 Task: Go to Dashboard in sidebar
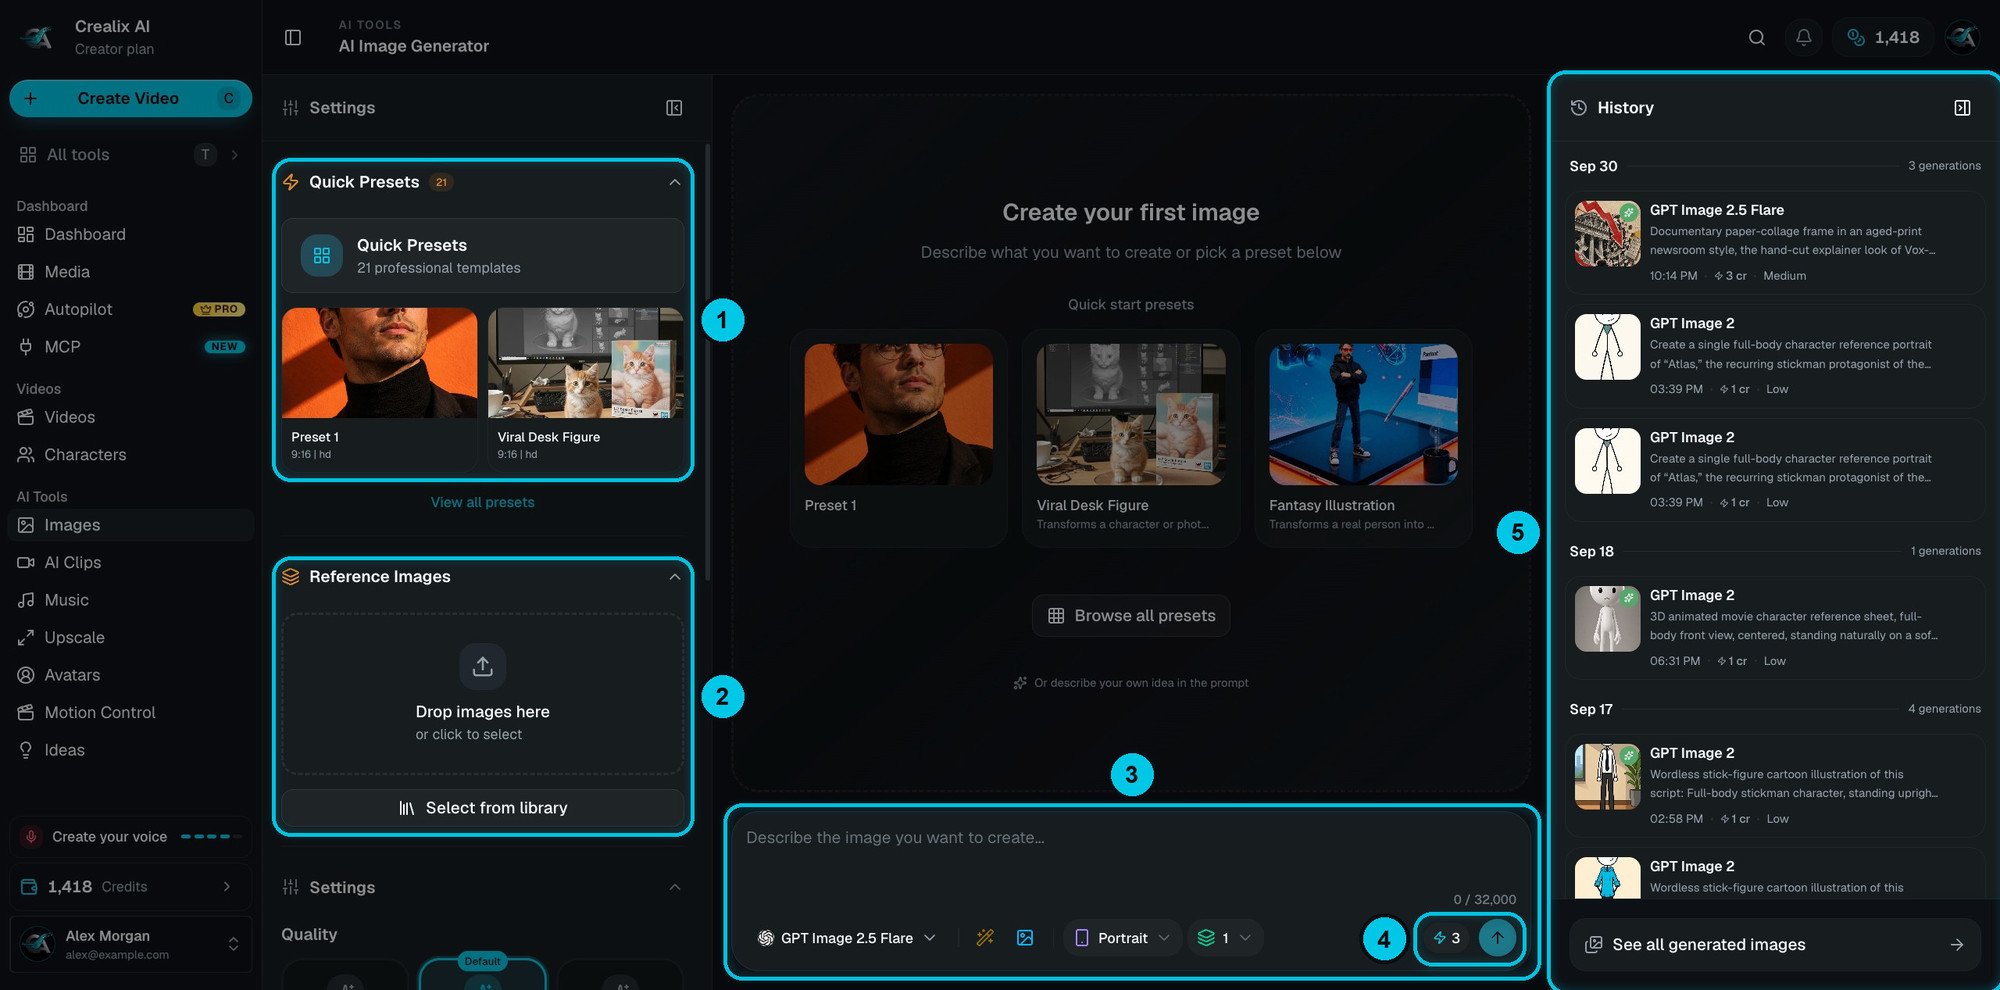click(x=130, y=234)
